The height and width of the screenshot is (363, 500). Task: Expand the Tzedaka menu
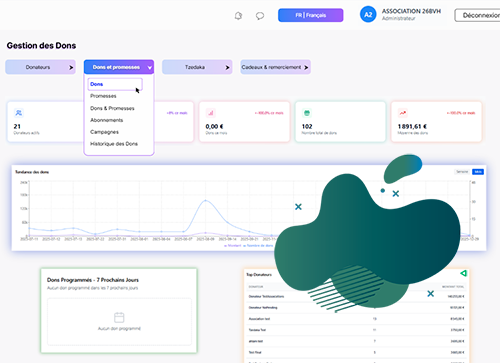tap(197, 67)
